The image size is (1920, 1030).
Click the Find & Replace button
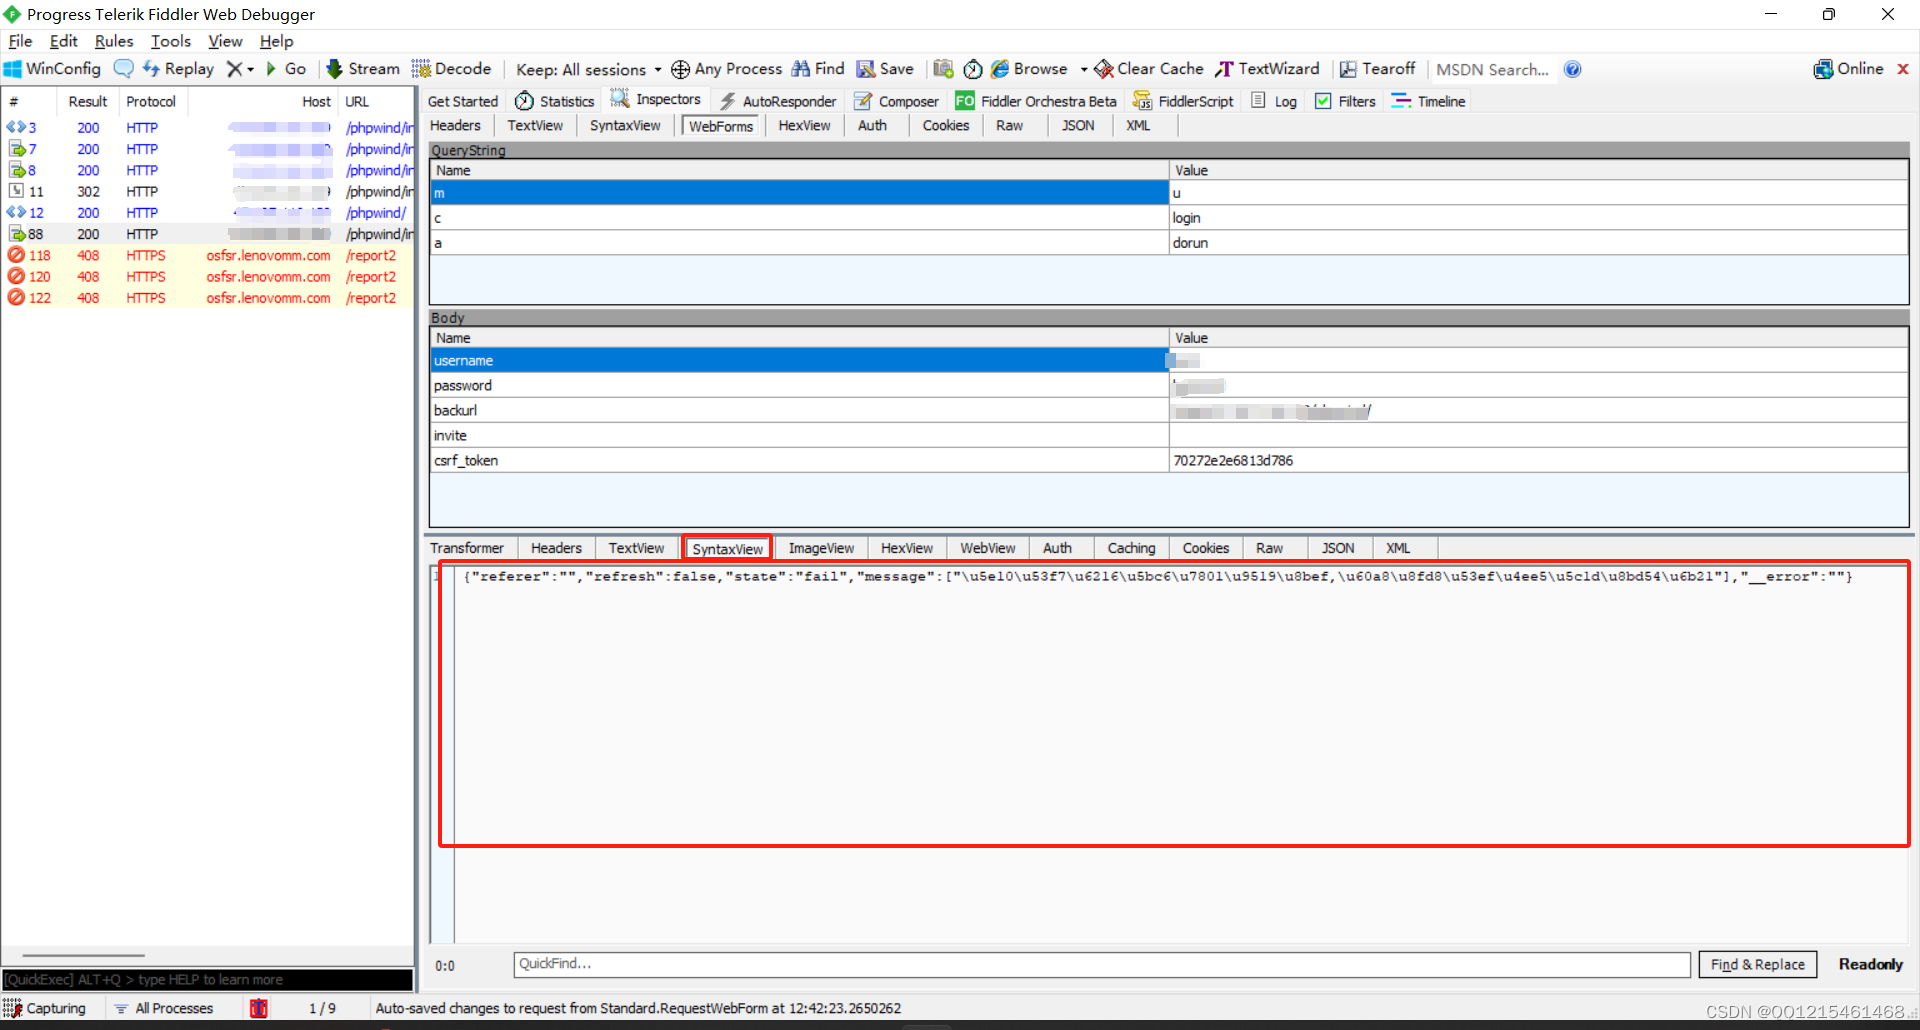pos(1757,964)
